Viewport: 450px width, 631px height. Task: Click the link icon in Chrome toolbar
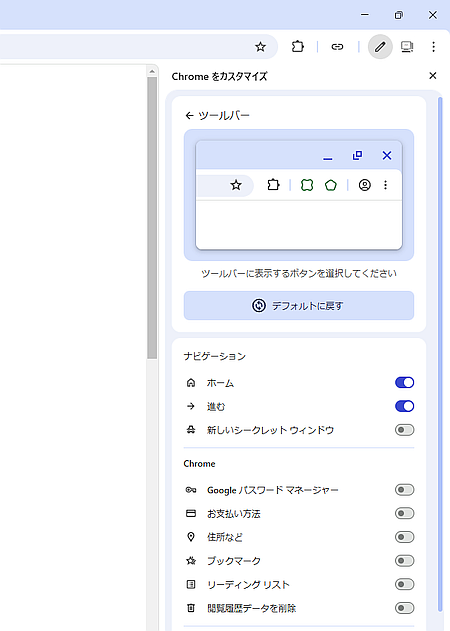[337, 47]
